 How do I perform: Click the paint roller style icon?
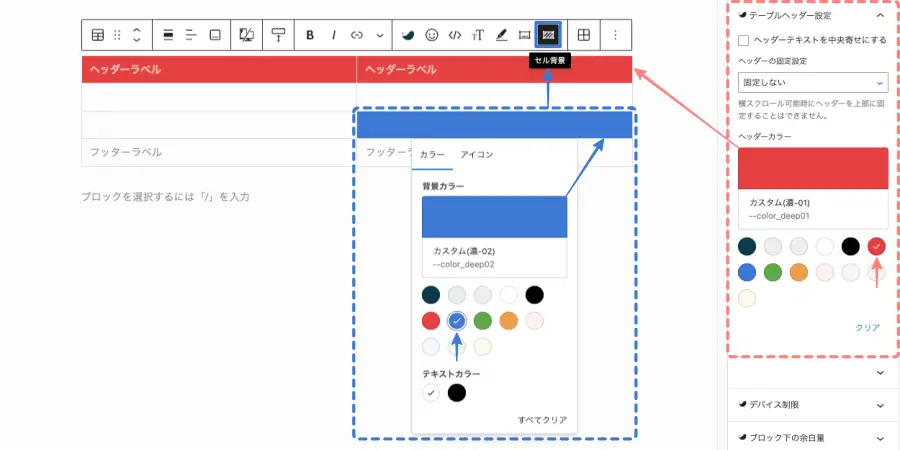coord(278,35)
